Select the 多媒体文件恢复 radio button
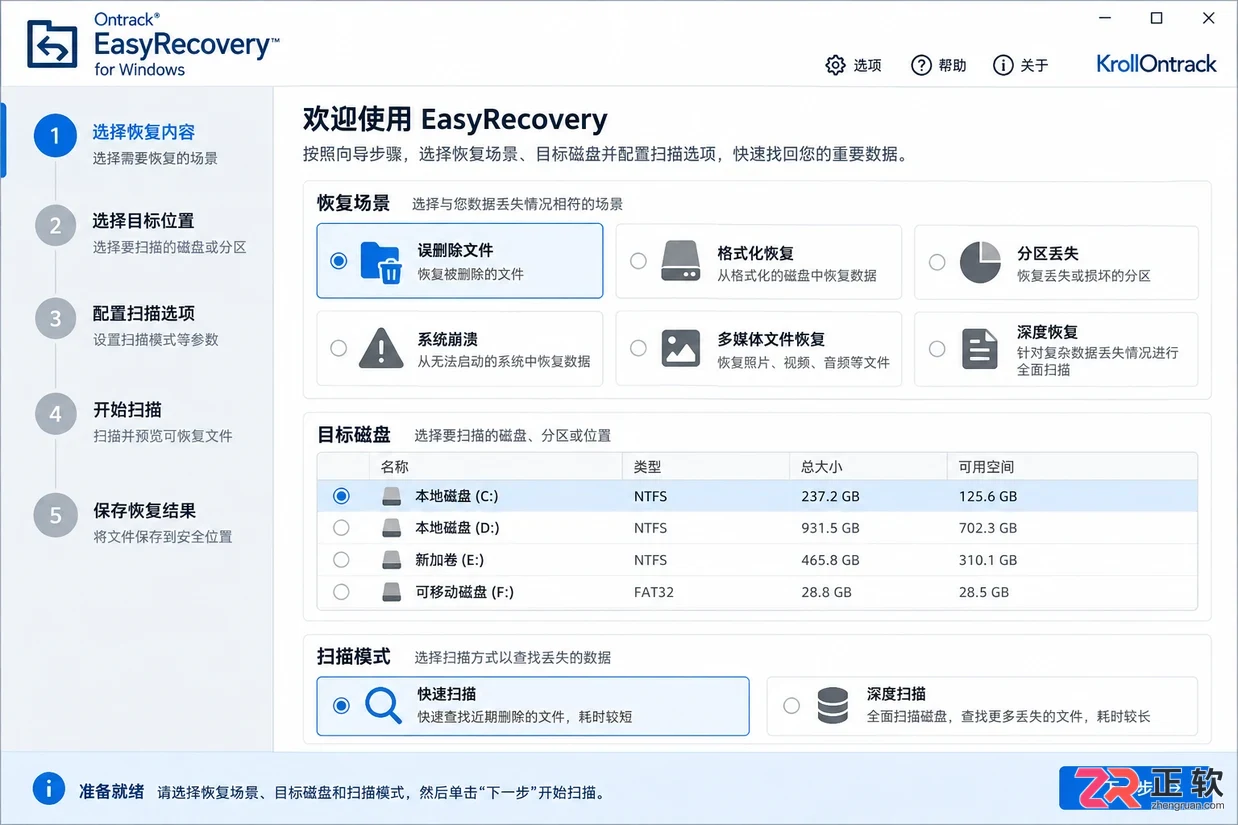 coord(638,348)
